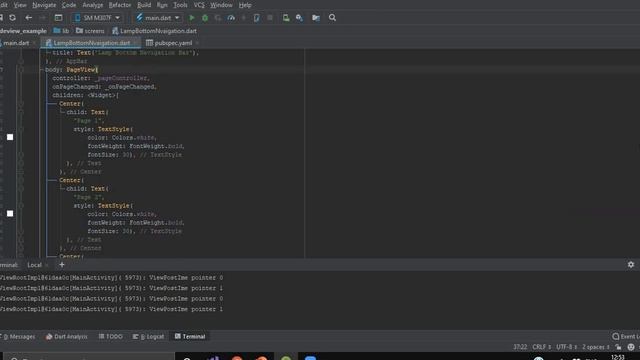Open the Build menu

click(144, 5)
